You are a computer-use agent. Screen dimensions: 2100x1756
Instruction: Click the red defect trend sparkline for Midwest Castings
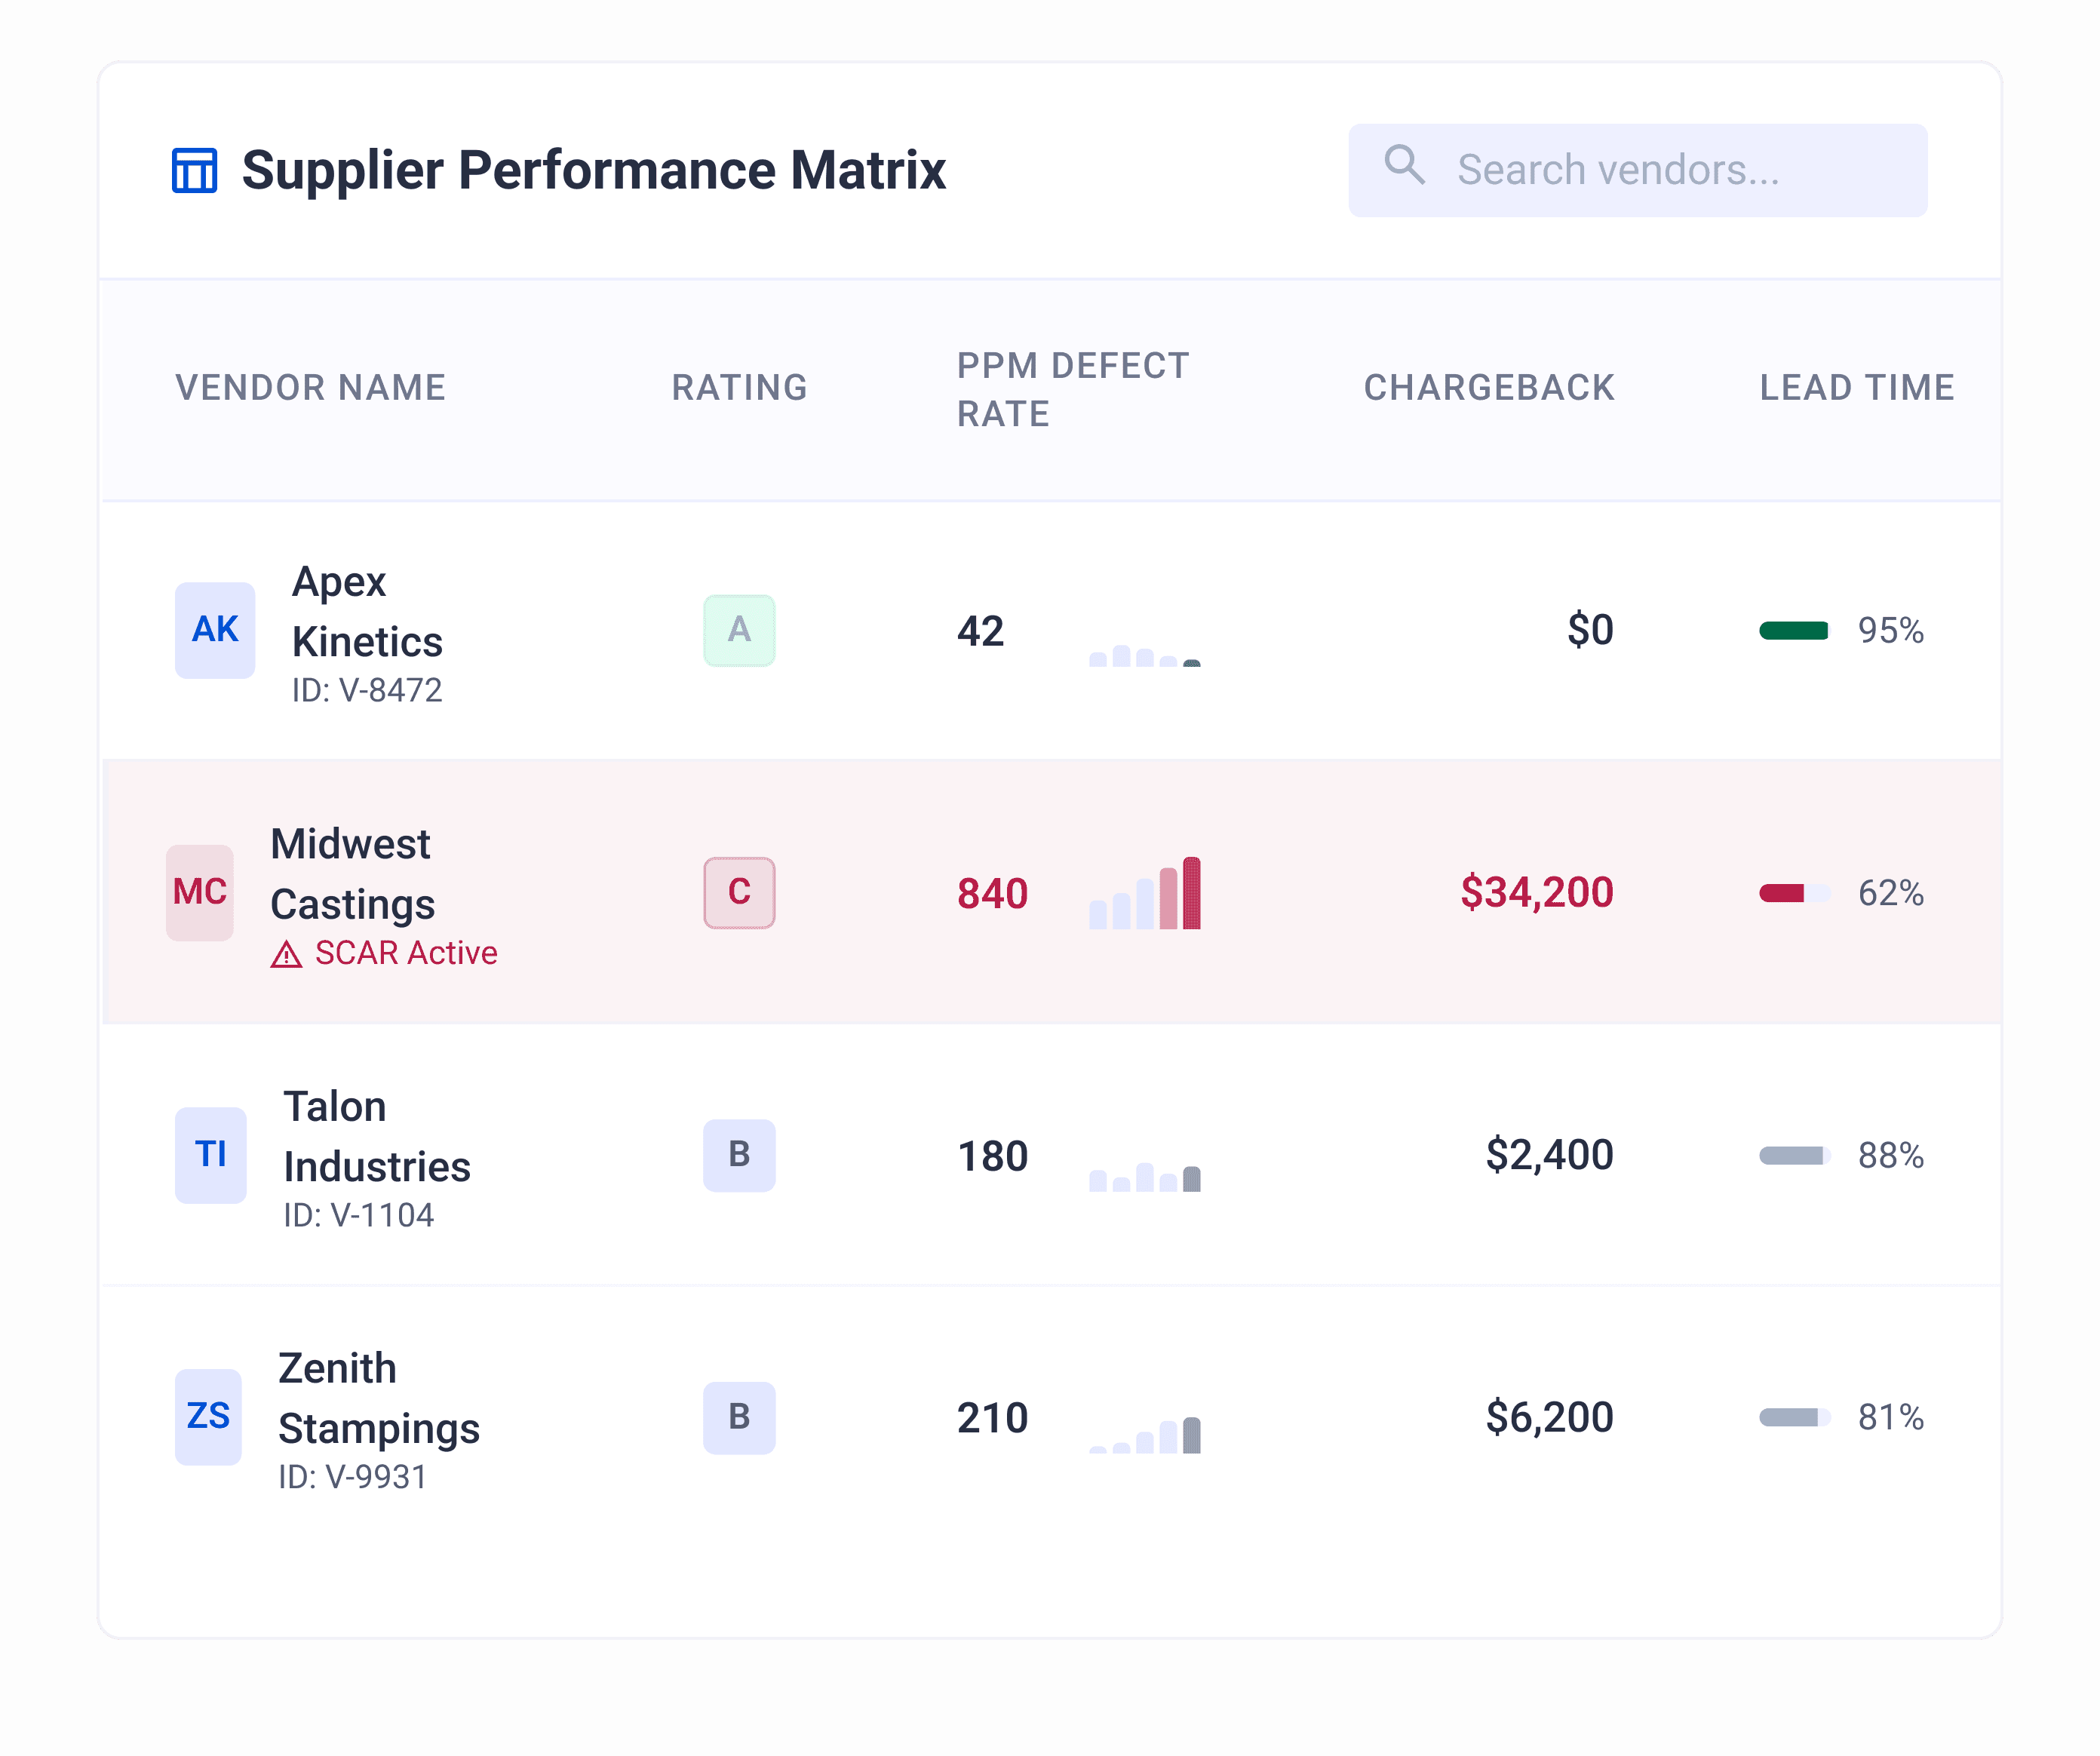tap(1145, 892)
